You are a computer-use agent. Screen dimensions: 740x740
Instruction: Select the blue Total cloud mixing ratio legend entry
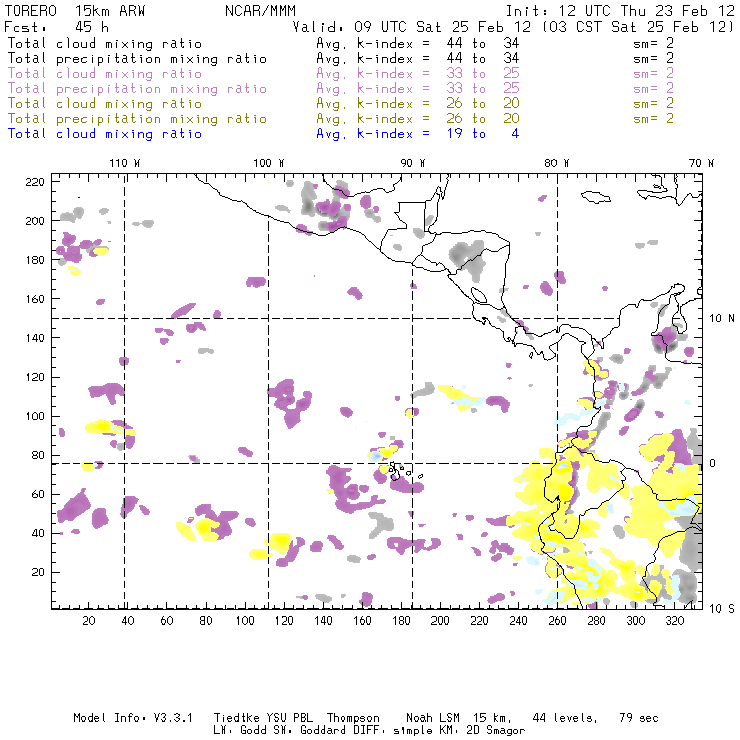(105, 134)
